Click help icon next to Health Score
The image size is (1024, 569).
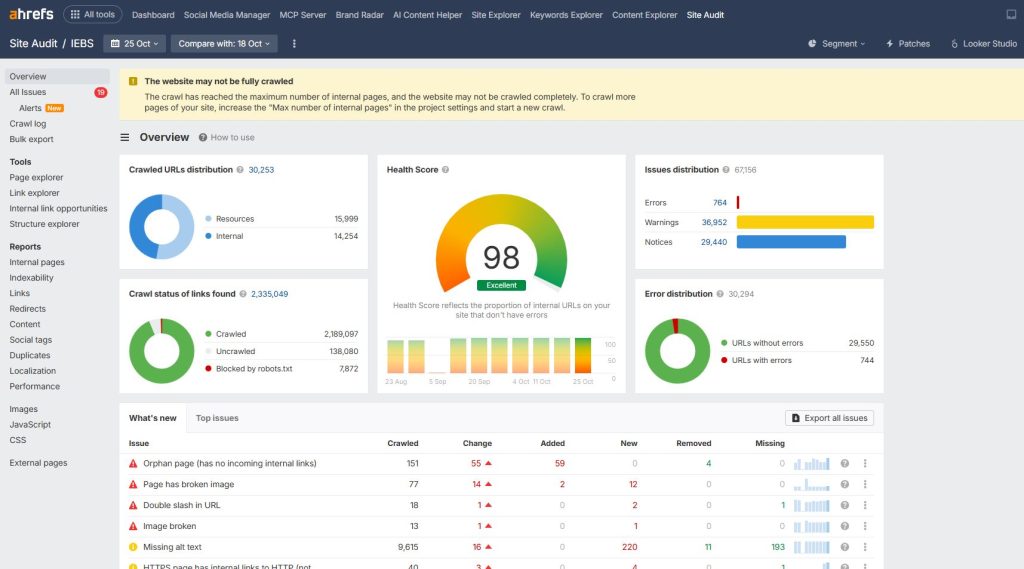click(445, 170)
